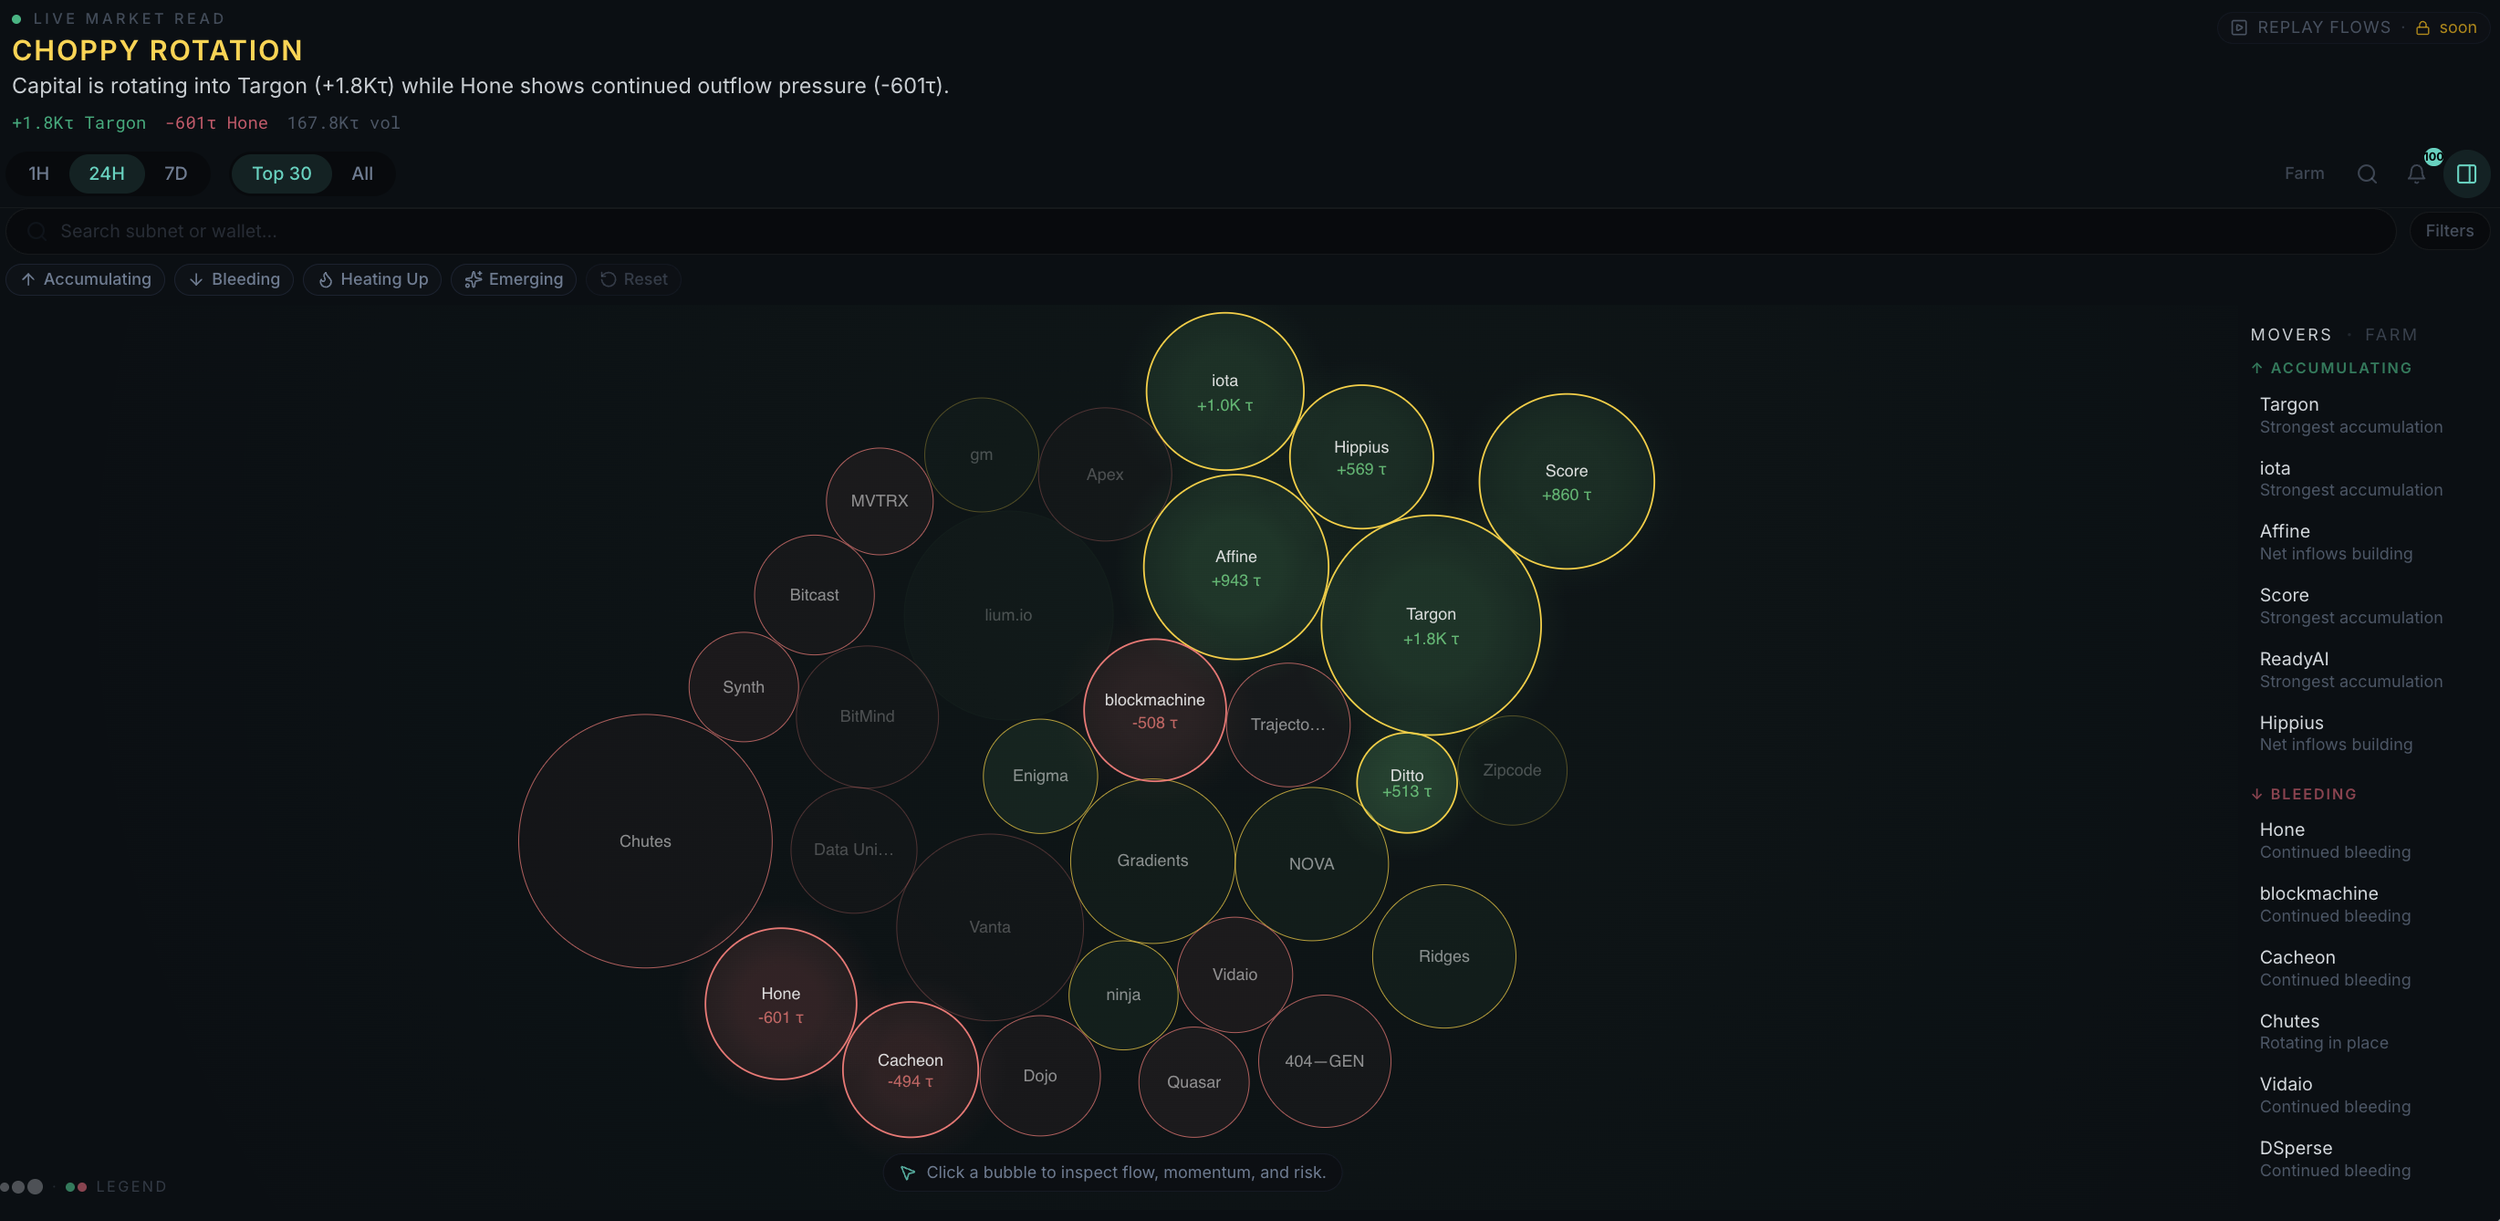
Task: Select the Cacheon bubble
Action: pos(910,1069)
